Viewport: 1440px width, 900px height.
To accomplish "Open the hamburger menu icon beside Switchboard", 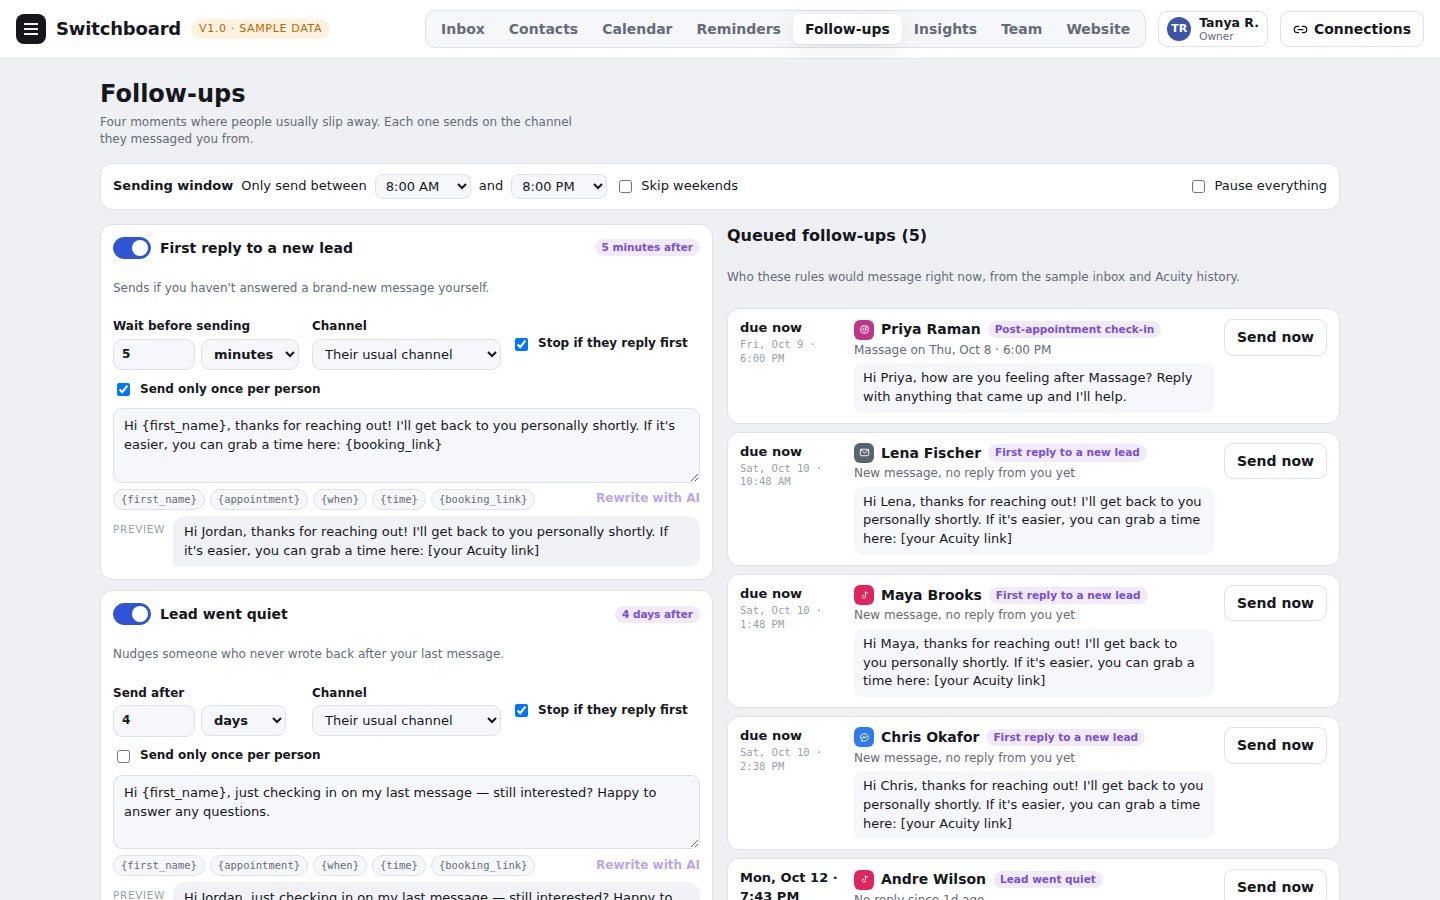I will click(31, 29).
